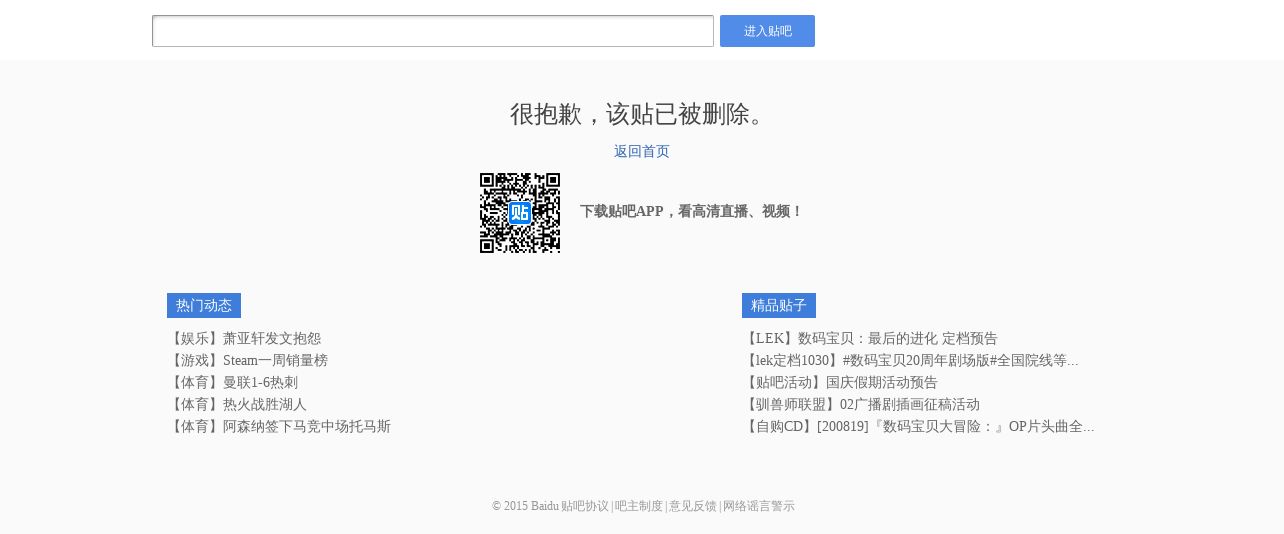Image resolution: width=1284 pixels, height=534 pixels.
Task: Open the 贴吧协议 footer link
Action: [x=585, y=506]
